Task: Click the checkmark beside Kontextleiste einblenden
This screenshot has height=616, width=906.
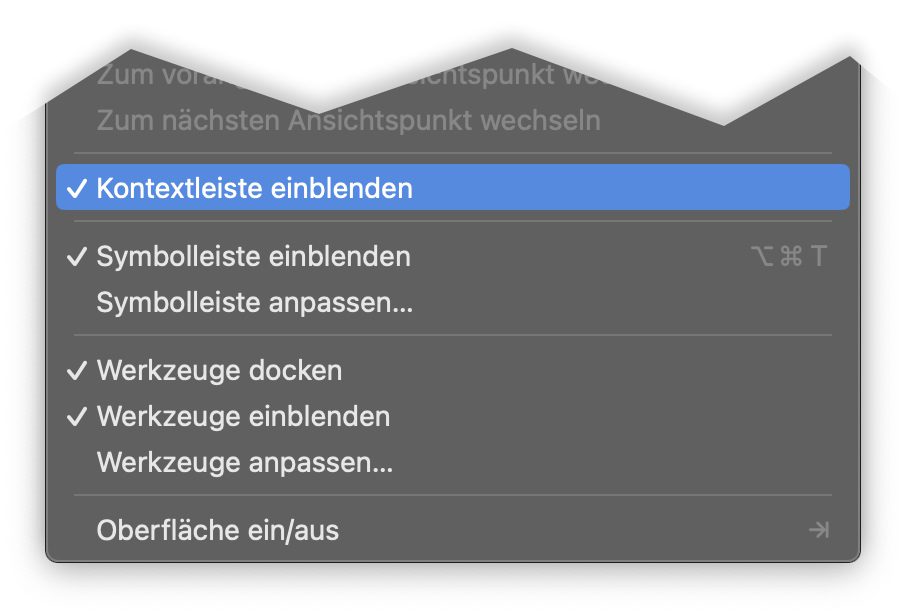Action: point(76,188)
